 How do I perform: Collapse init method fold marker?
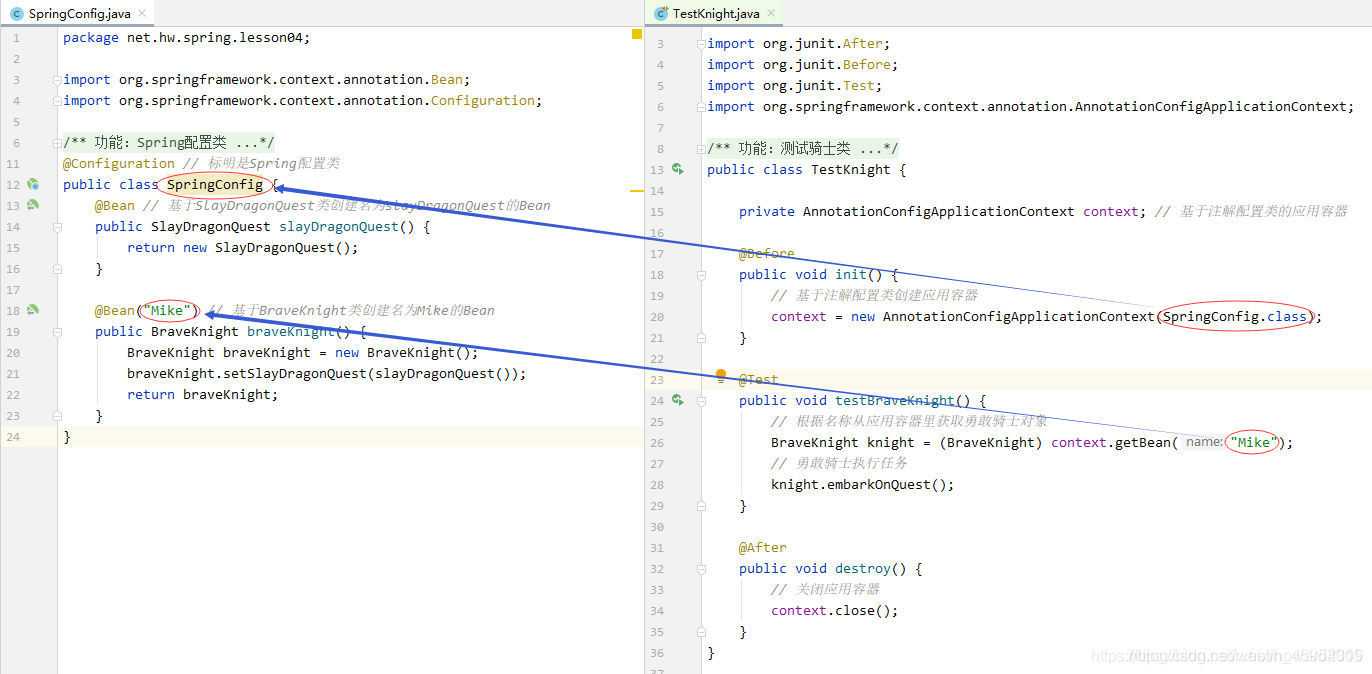coord(701,275)
